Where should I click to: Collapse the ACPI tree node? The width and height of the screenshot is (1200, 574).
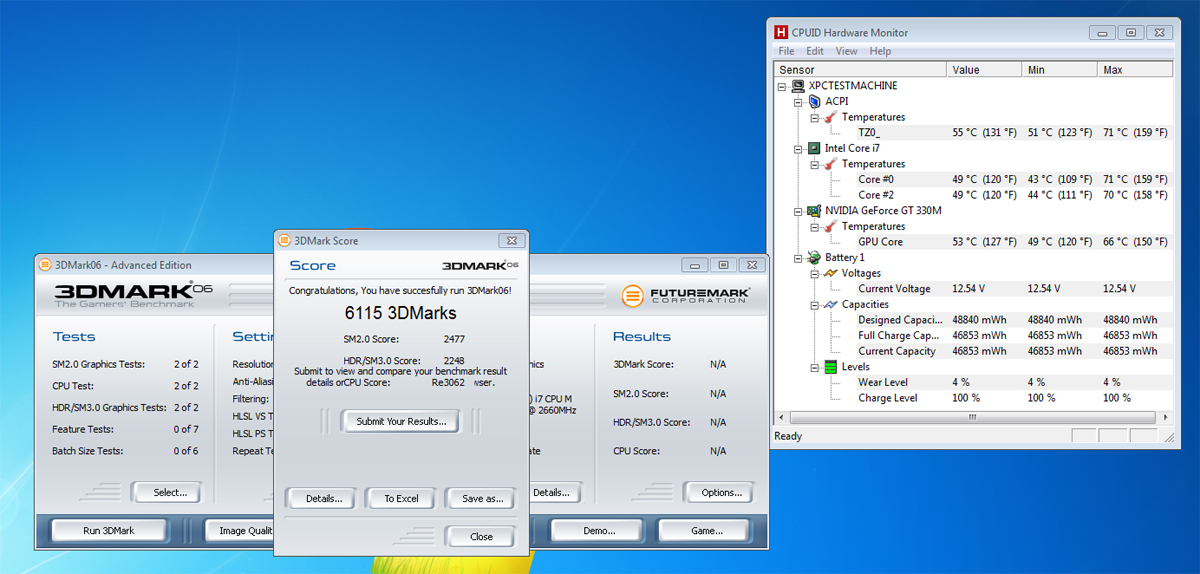pyautogui.click(x=798, y=101)
